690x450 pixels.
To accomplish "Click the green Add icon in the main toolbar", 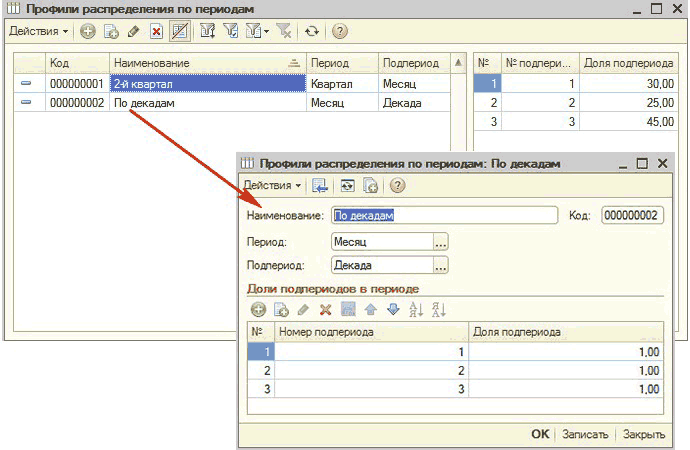I will (x=88, y=31).
